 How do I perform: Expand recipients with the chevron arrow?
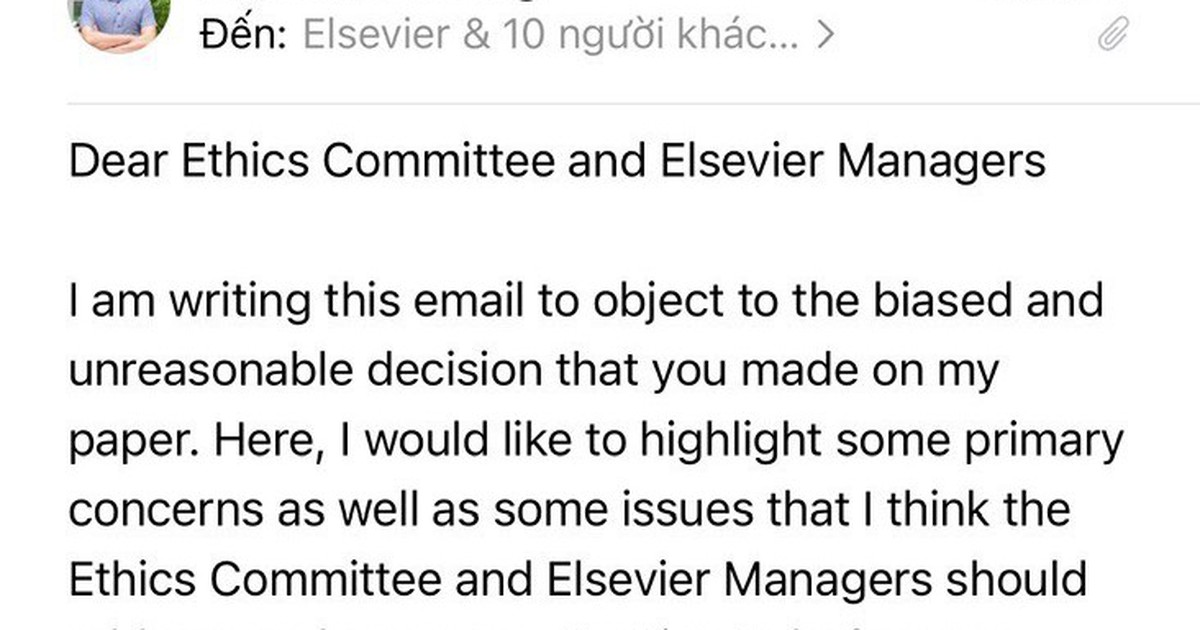click(x=825, y=38)
